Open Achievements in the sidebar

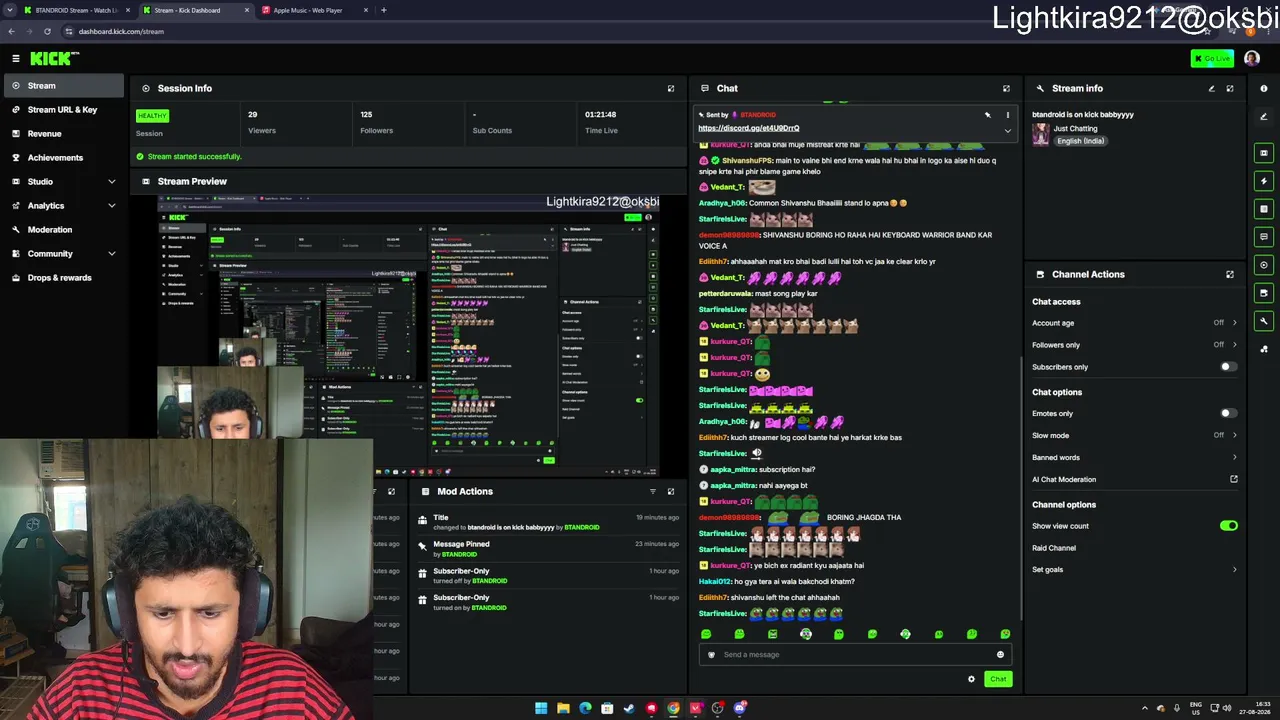[x=62, y=157]
